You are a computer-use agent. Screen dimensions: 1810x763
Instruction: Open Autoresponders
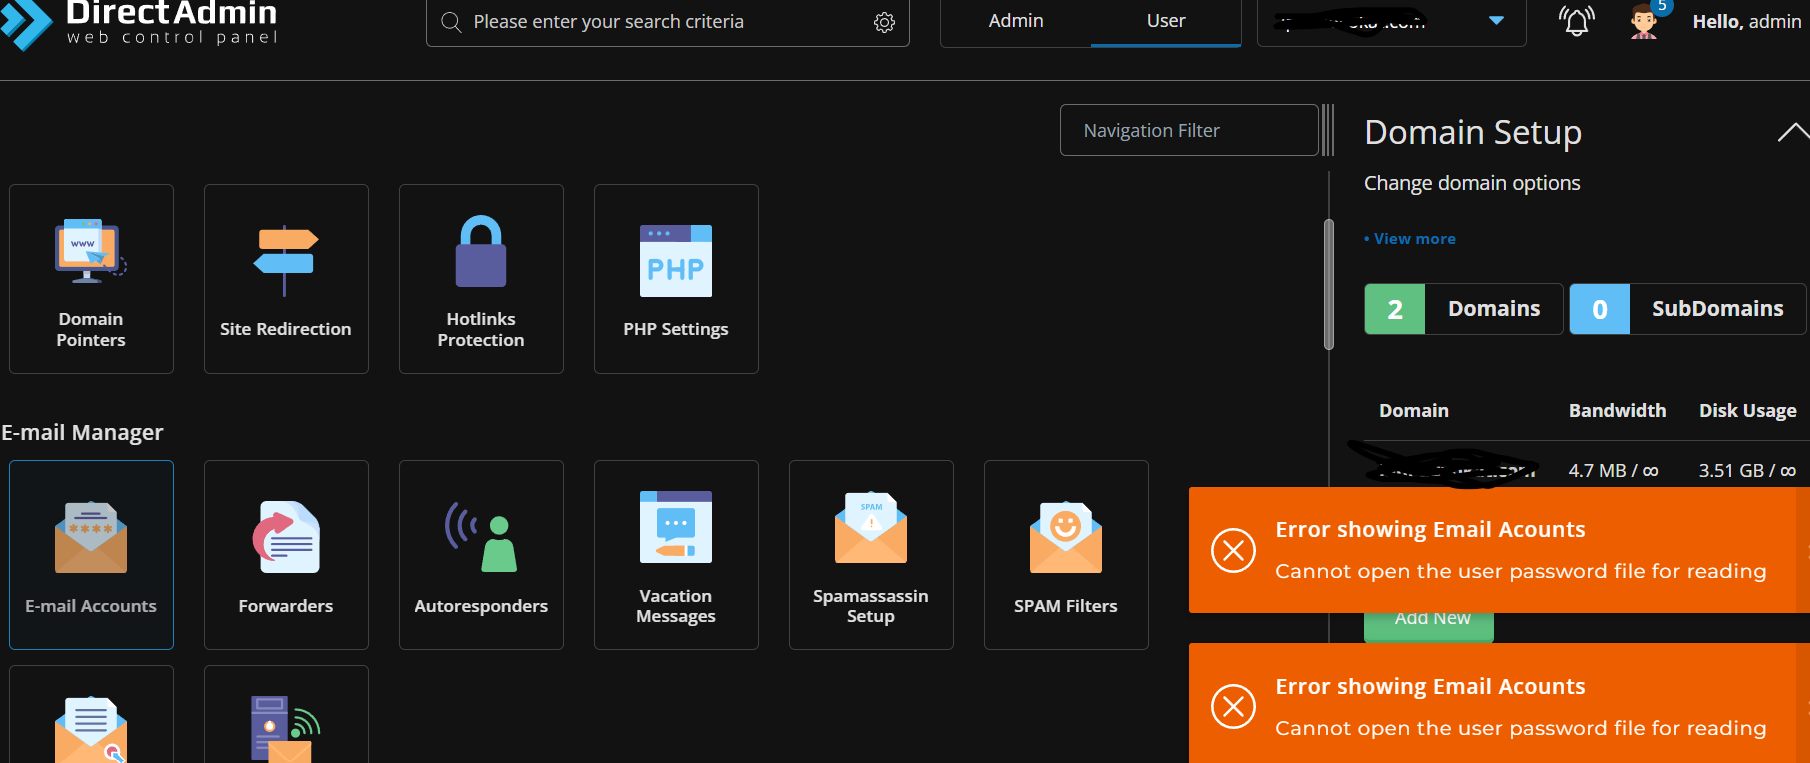(x=481, y=555)
